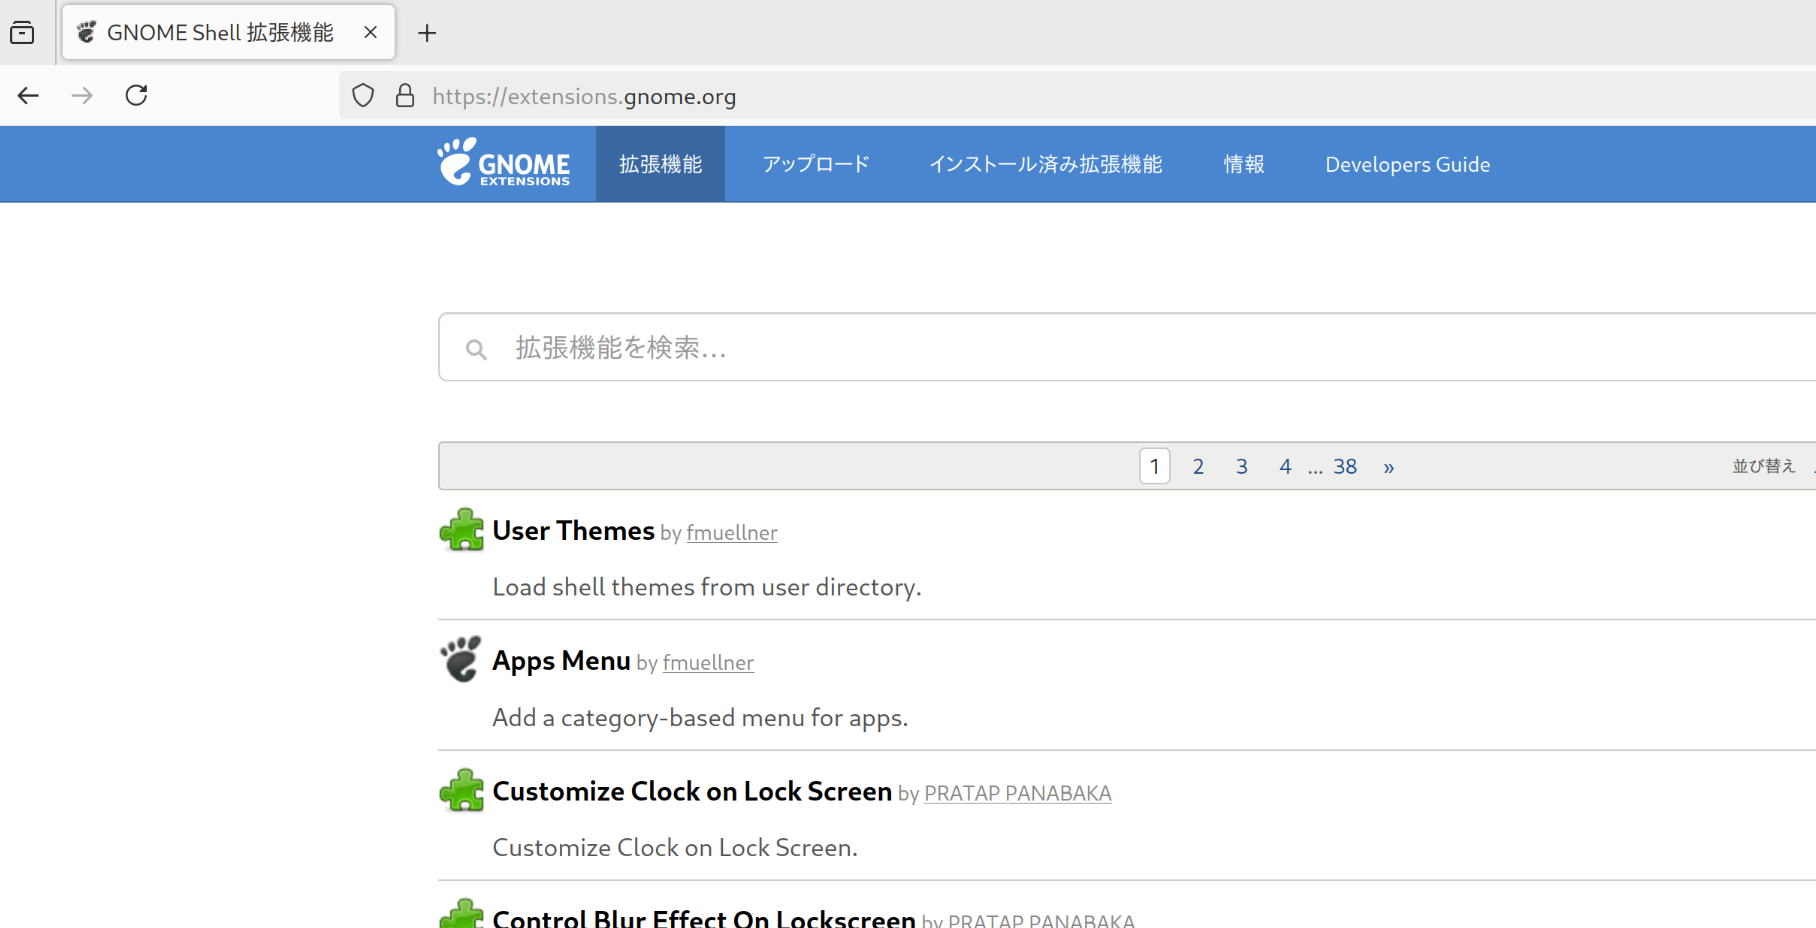1816x928 pixels.
Task: Select the GNOME Shell 拡張機能 browser tab
Action: [228, 32]
